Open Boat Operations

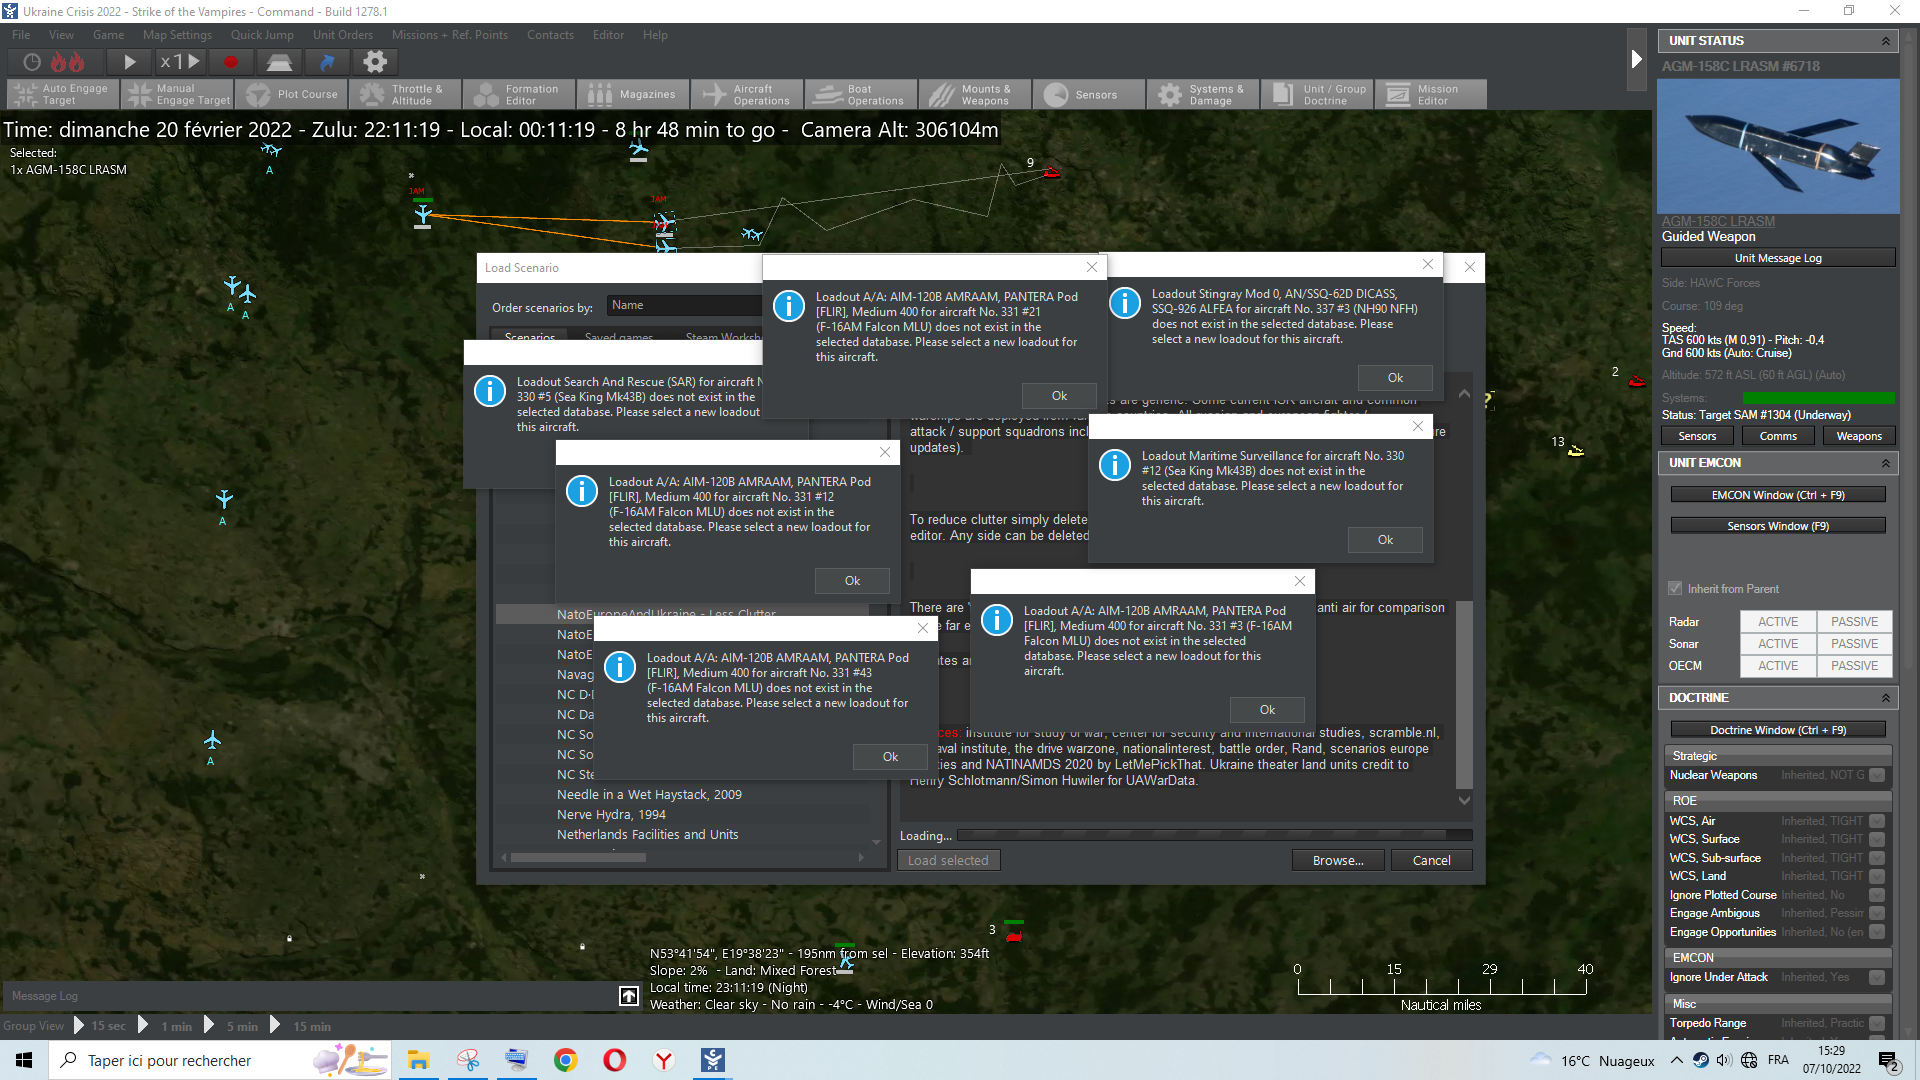click(861, 94)
